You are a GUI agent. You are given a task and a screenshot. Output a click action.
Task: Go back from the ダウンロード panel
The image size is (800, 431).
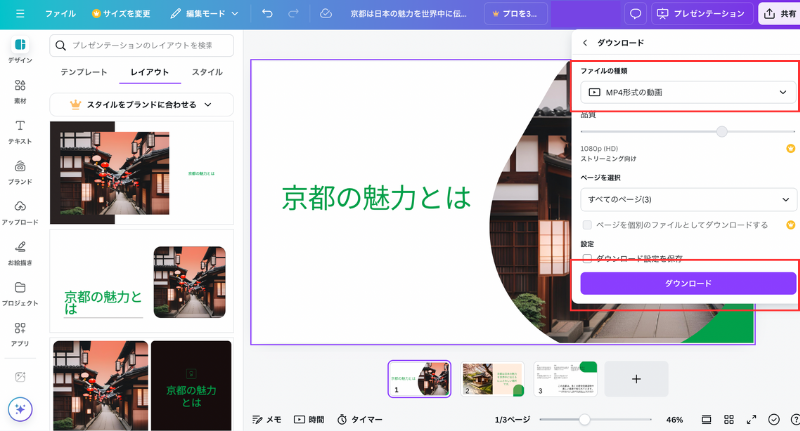click(x=585, y=43)
